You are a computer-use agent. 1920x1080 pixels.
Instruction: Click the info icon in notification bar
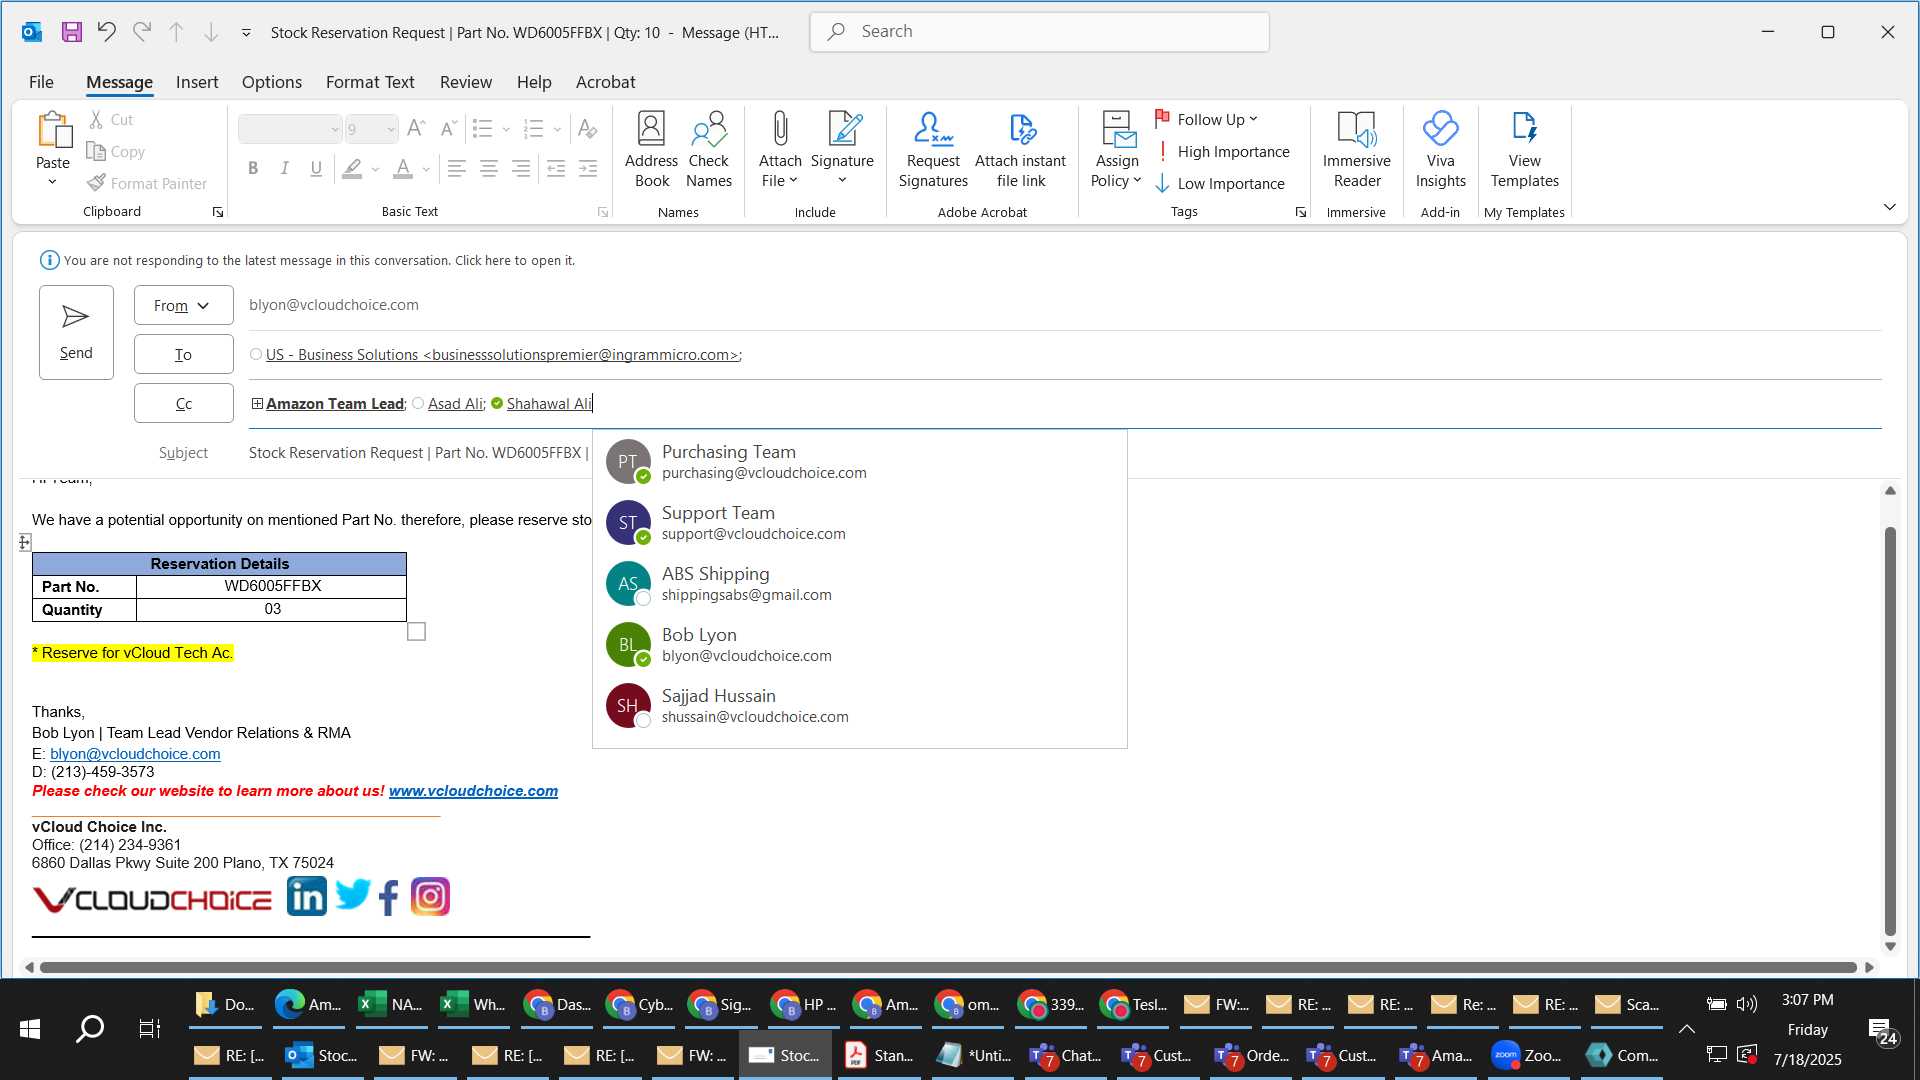click(x=49, y=260)
